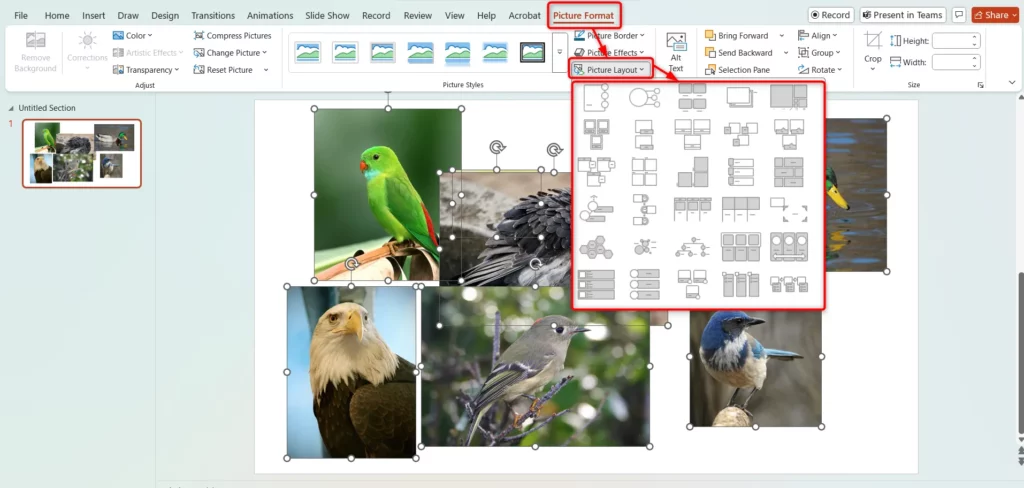The width and height of the screenshot is (1024, 488).
Task: Switch to the Picture Format tab
Action: tap(584, 15)
